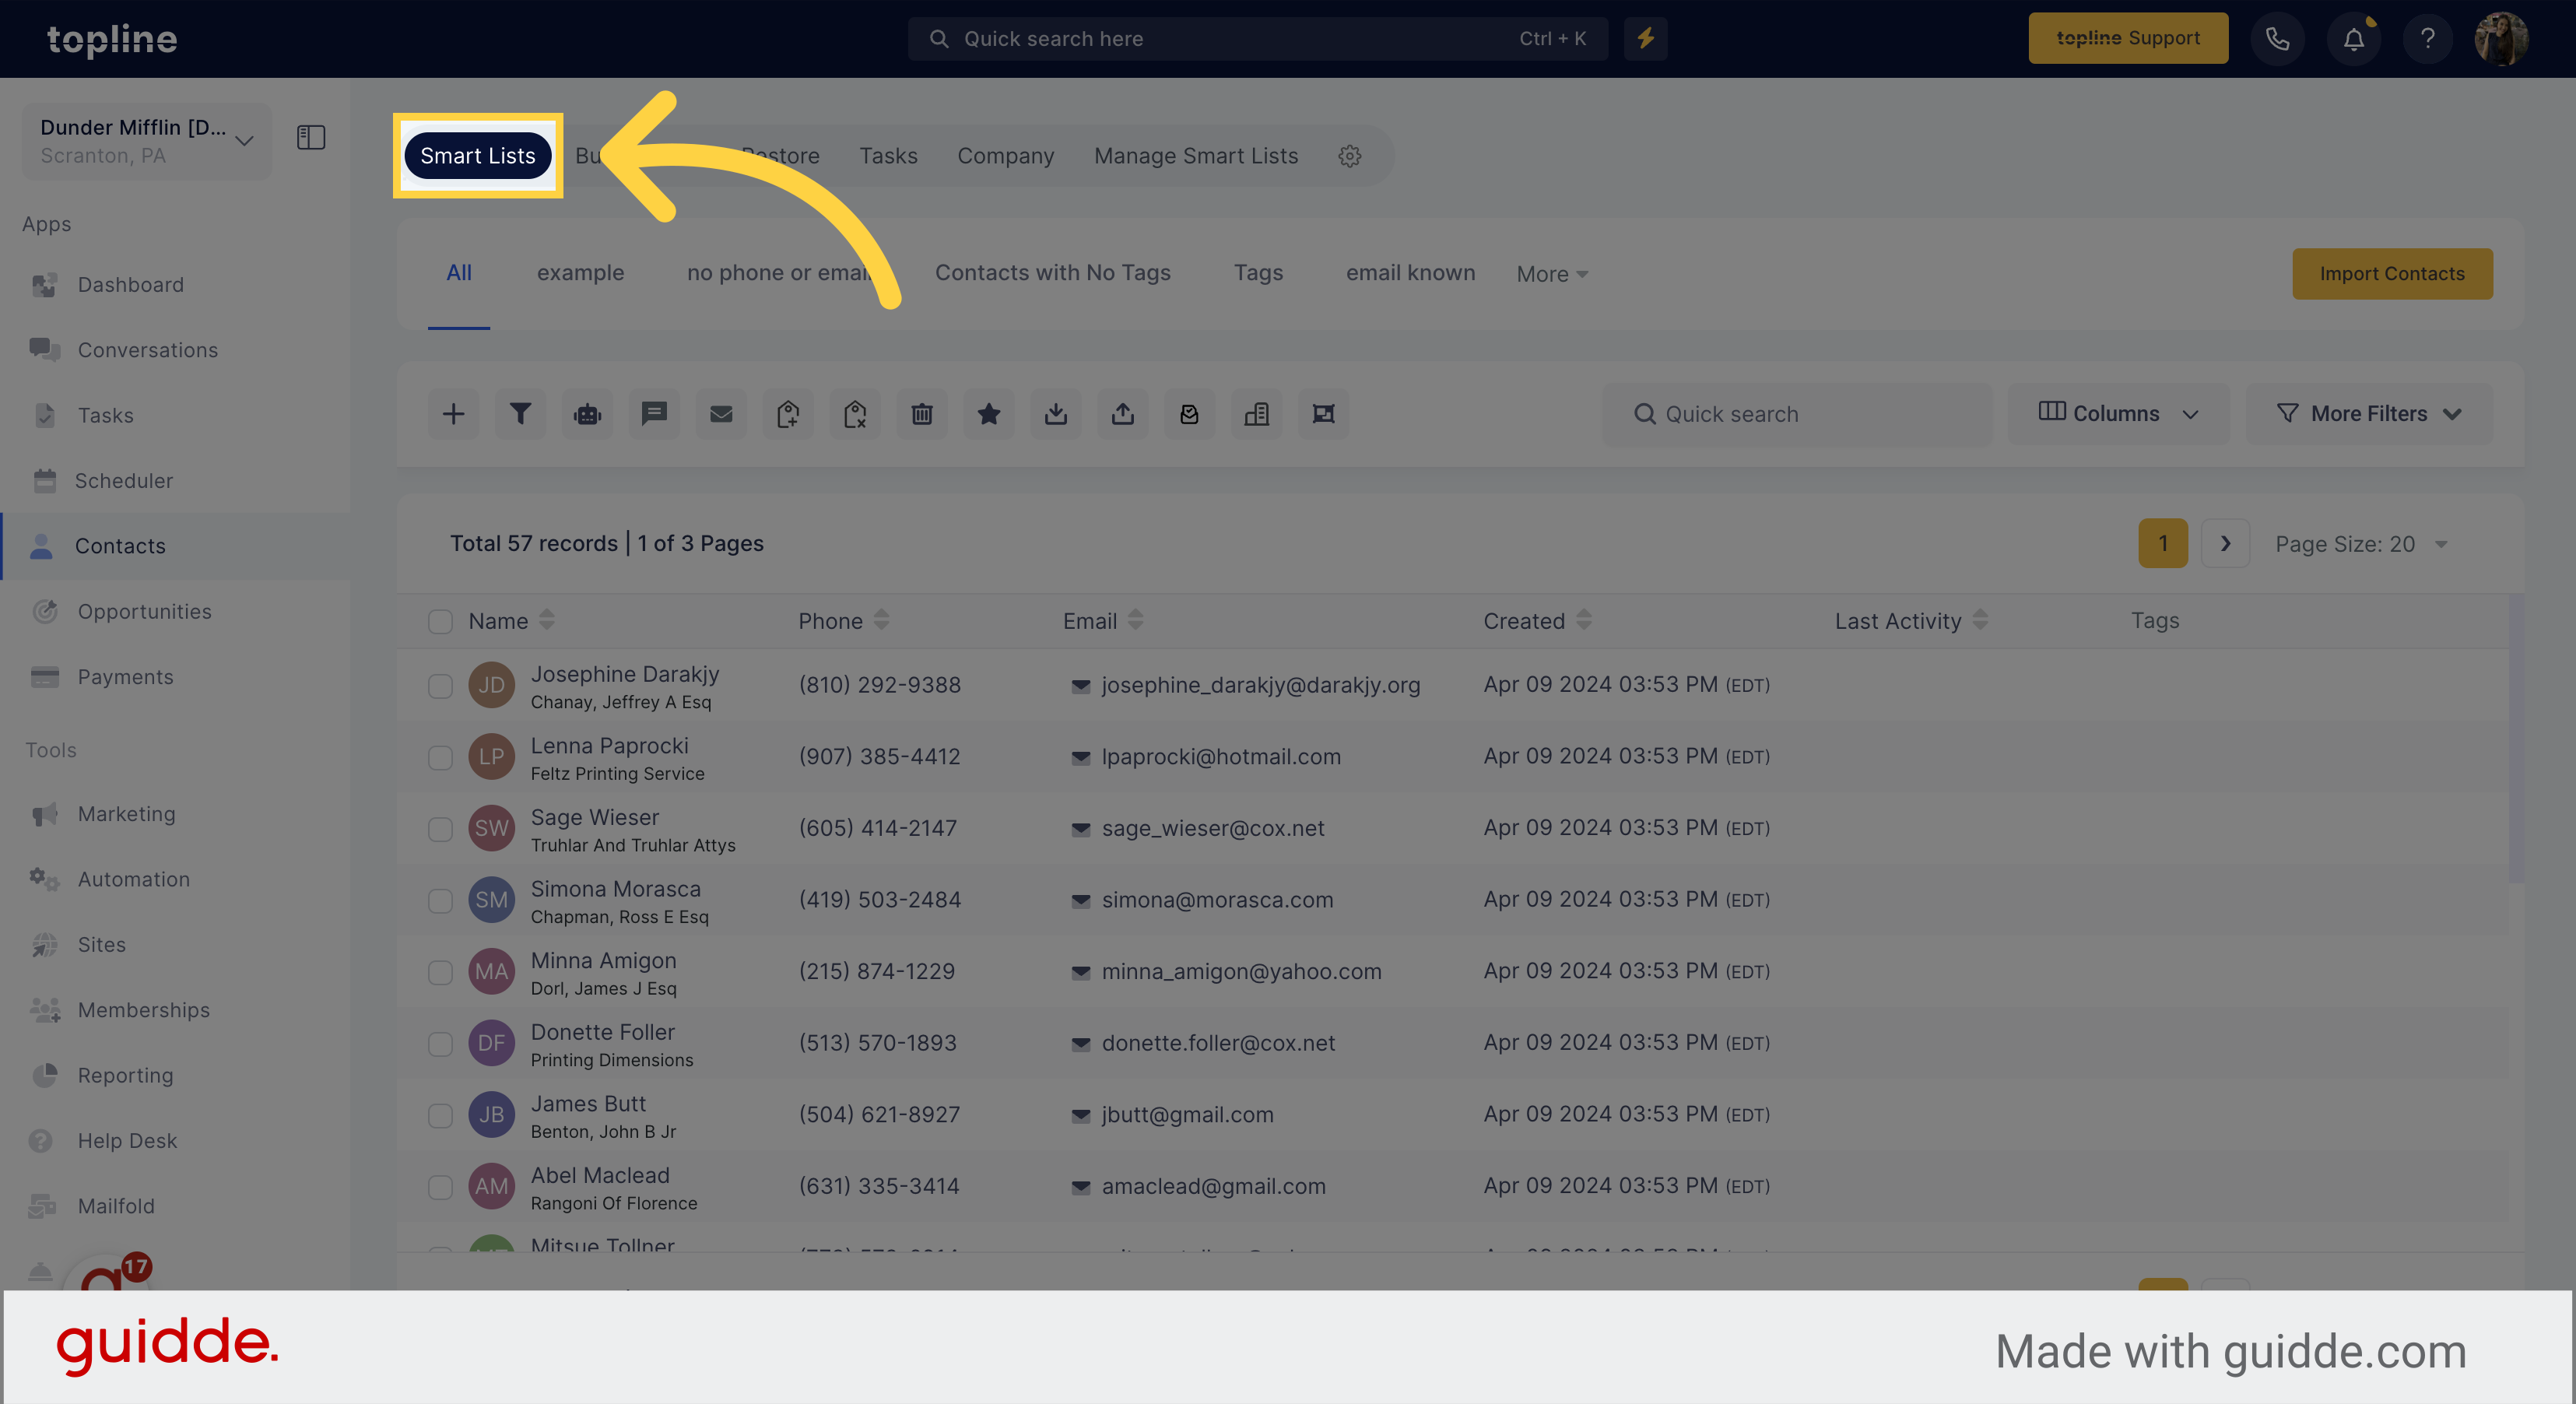This screenshot has height=1404, width=2576.
Task: Click the bulk email verification icon
Action: pos(1190,414)
